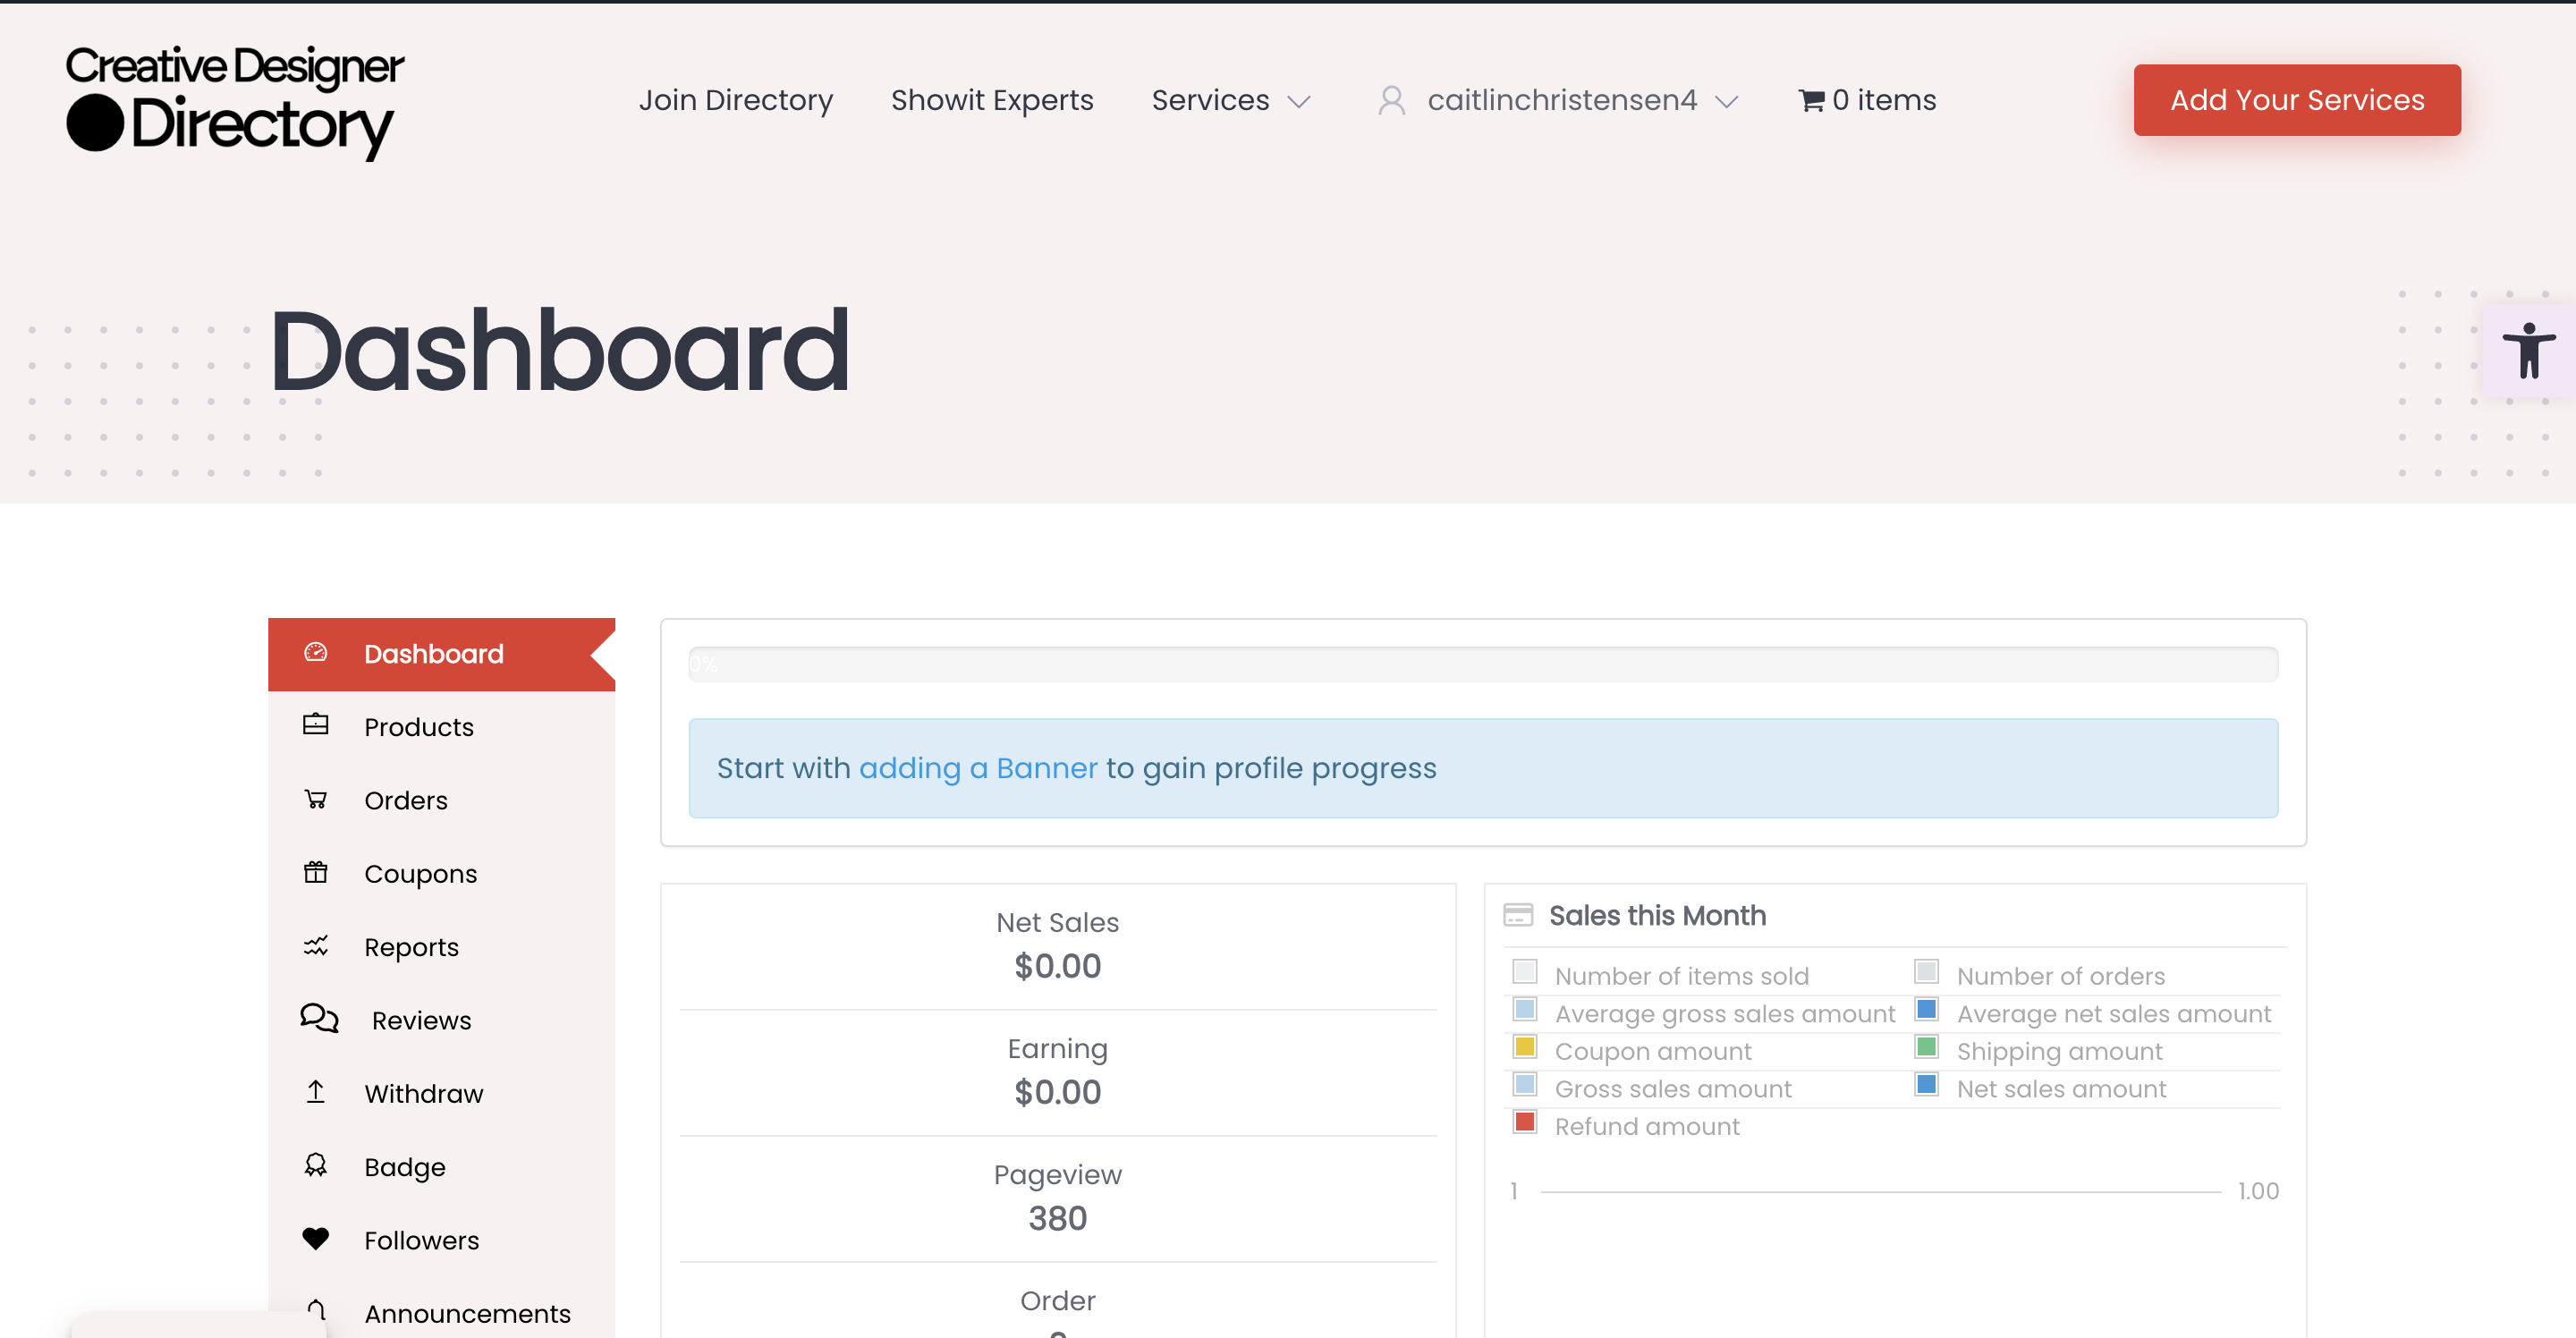Screen dimensions: 2576x1338
Task: Follow the adding a Banner link
Action: point(977,768)
